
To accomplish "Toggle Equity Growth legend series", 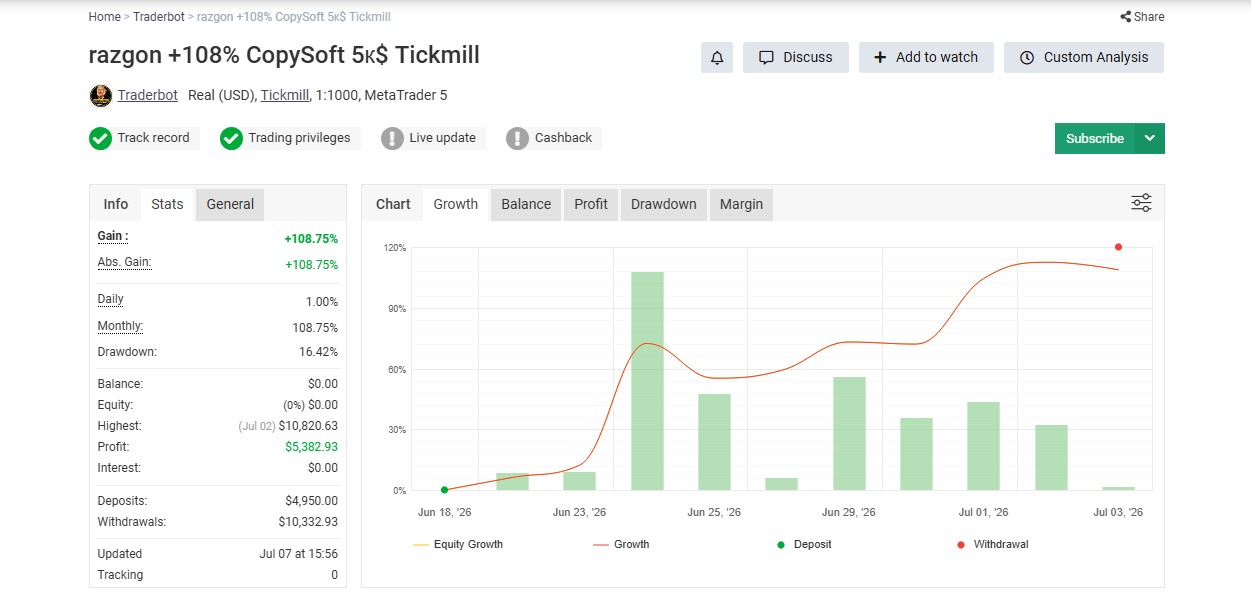I will 458,545.
